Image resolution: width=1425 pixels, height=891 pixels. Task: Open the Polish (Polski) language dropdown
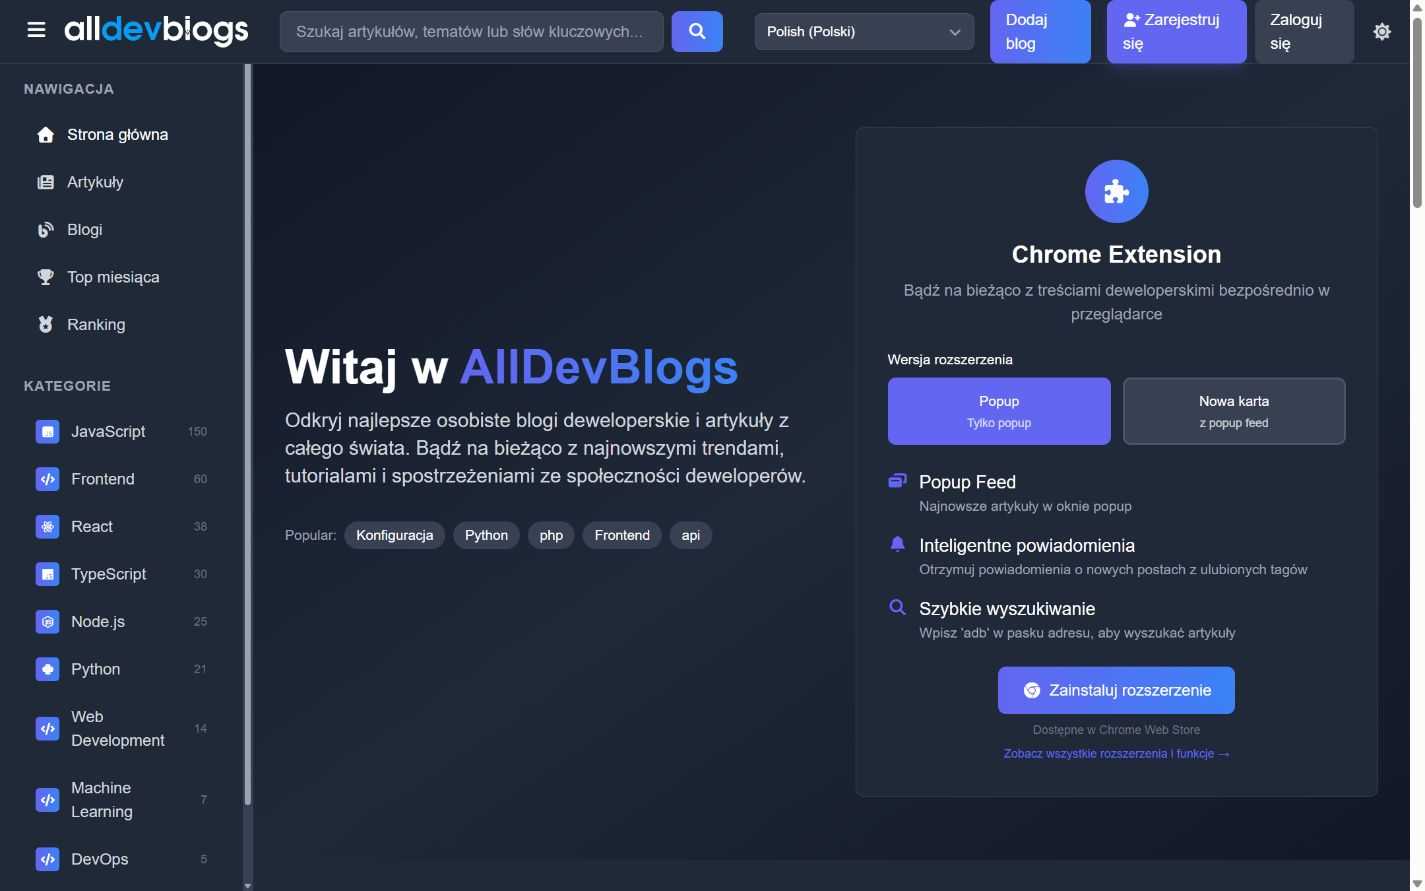point(864,31)
